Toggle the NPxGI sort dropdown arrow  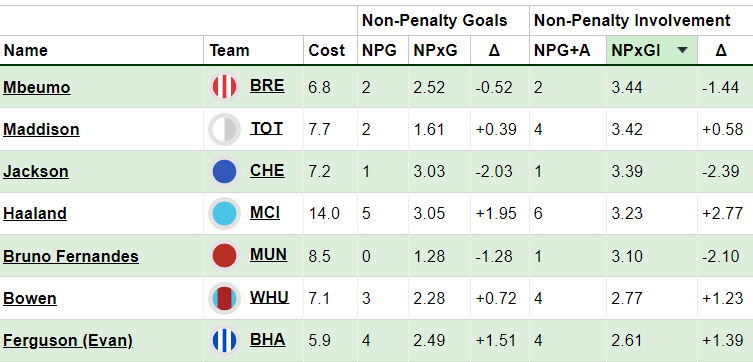click(x=683, y=50)
